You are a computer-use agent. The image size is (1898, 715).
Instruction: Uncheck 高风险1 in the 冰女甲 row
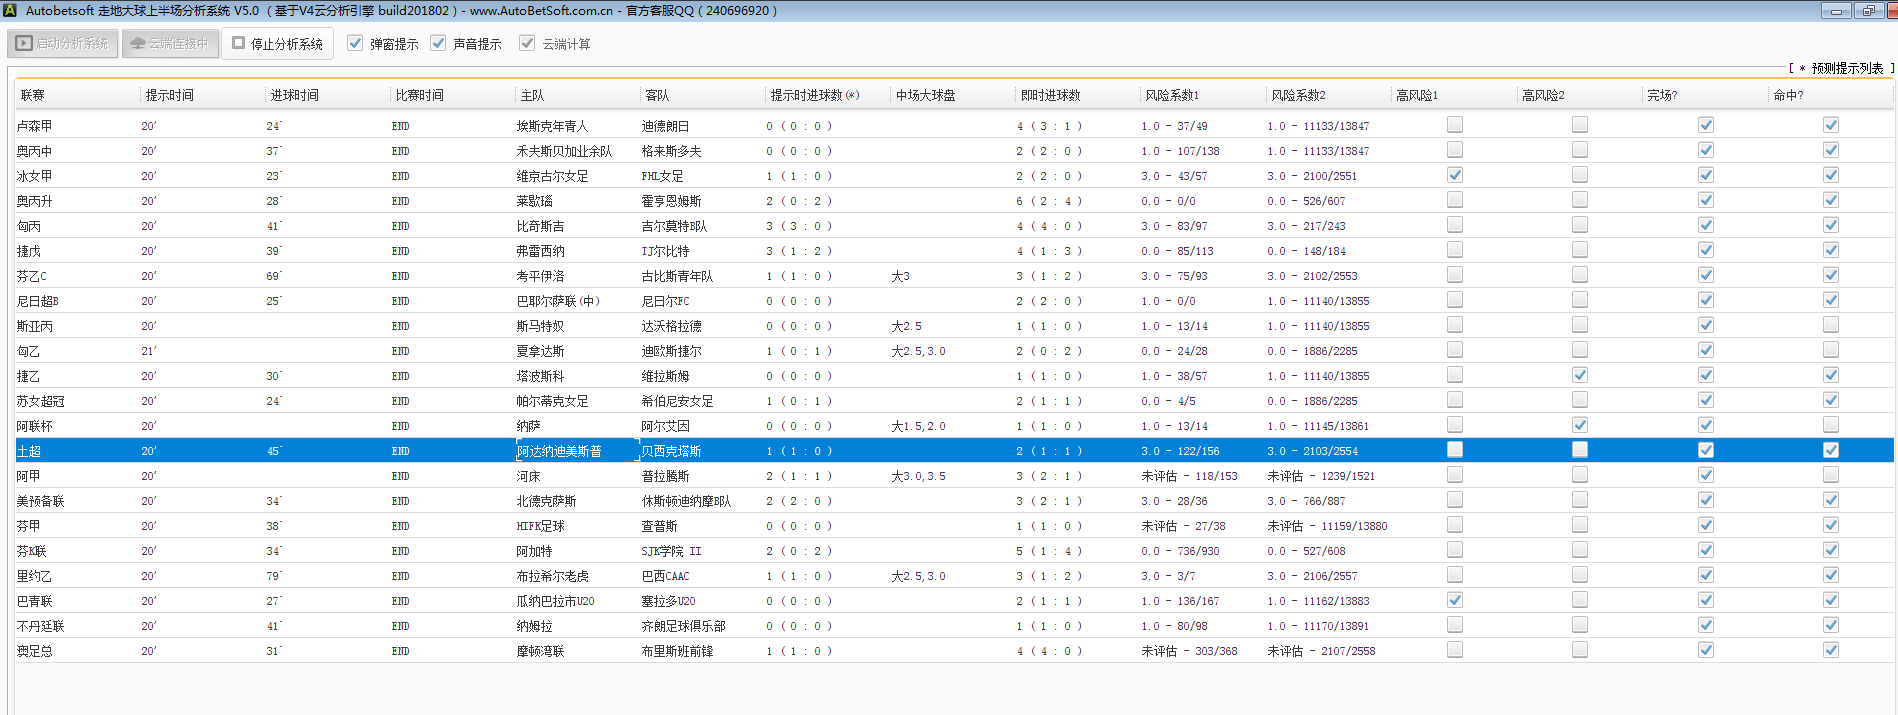click(x=1455, y=175)
